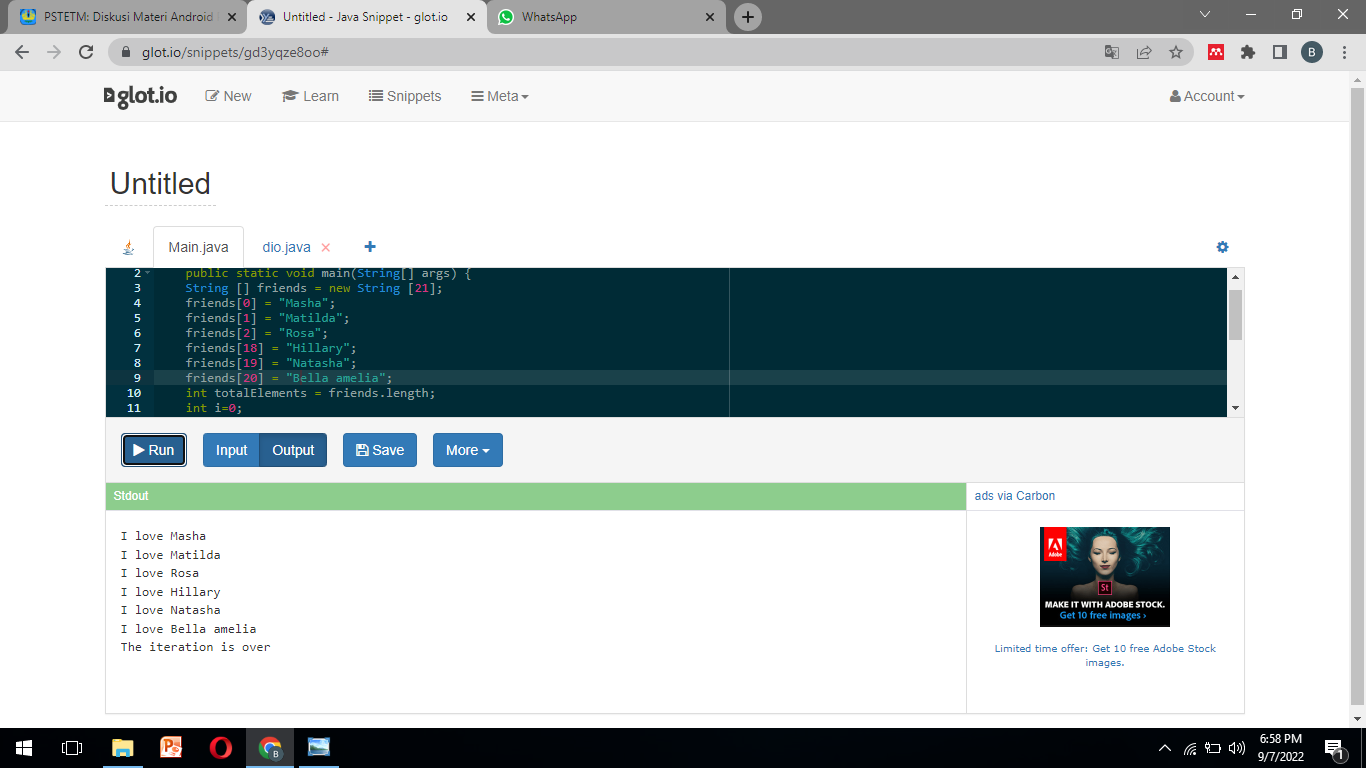Switch to the dio.java tab
Viewport: 1366px width, 768px height.
tap(286, 247)
